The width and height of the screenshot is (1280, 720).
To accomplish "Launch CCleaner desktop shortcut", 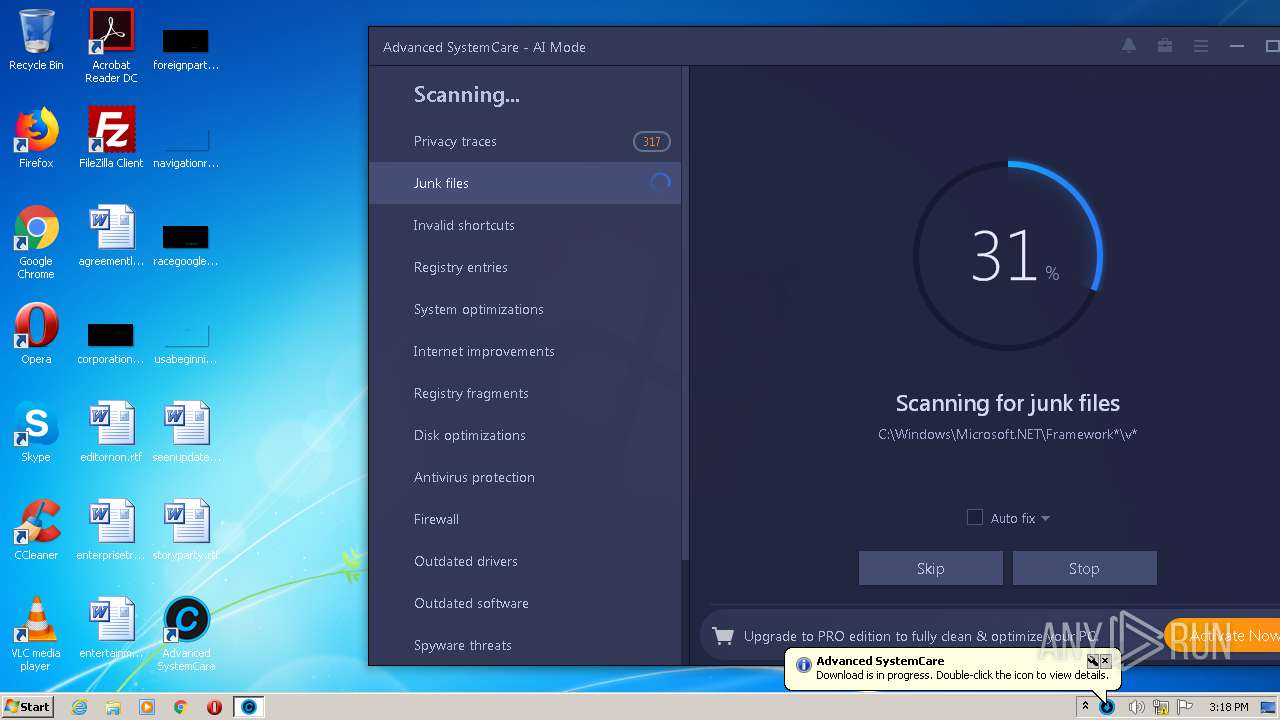I will 36,530.
